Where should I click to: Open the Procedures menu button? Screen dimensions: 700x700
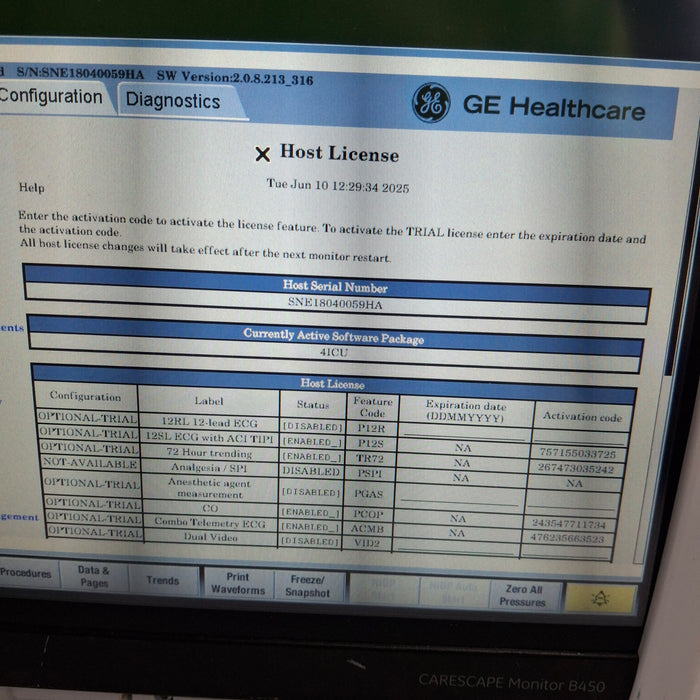(26, 573)
